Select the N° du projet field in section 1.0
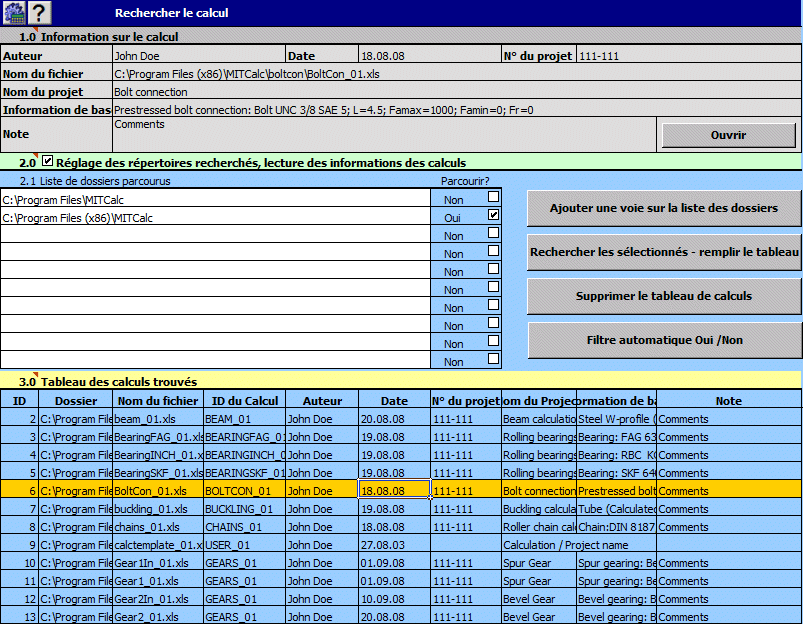Screen dimensions: 803x624 click(x=689, y=55)
